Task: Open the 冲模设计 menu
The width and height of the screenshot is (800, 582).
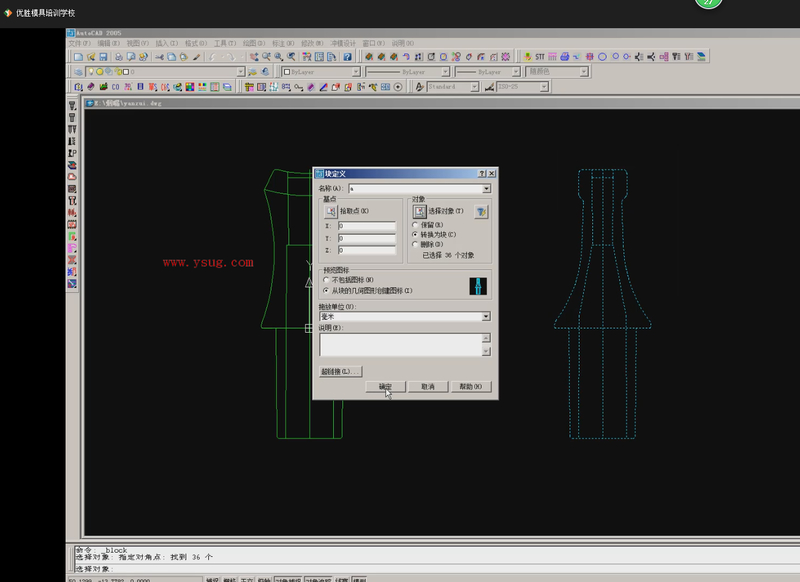Action: (343, 43)
